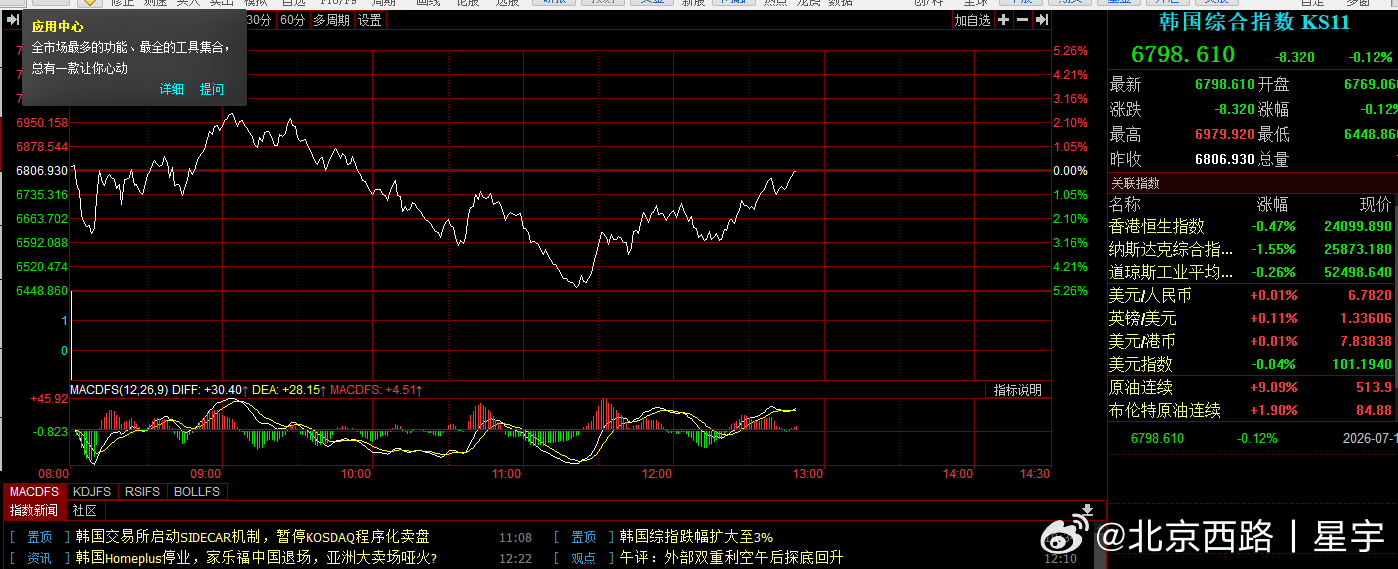Open 午评 article on 外部双重利空
This screenshot has height=569, width=1398.
732,558
